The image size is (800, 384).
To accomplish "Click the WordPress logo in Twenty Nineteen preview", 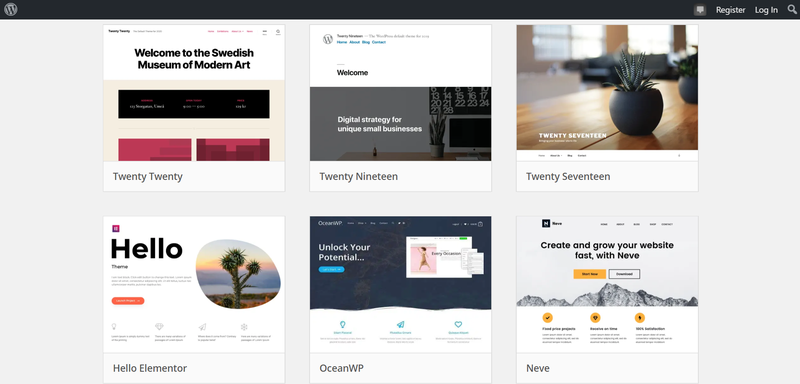I will [328, 39].
